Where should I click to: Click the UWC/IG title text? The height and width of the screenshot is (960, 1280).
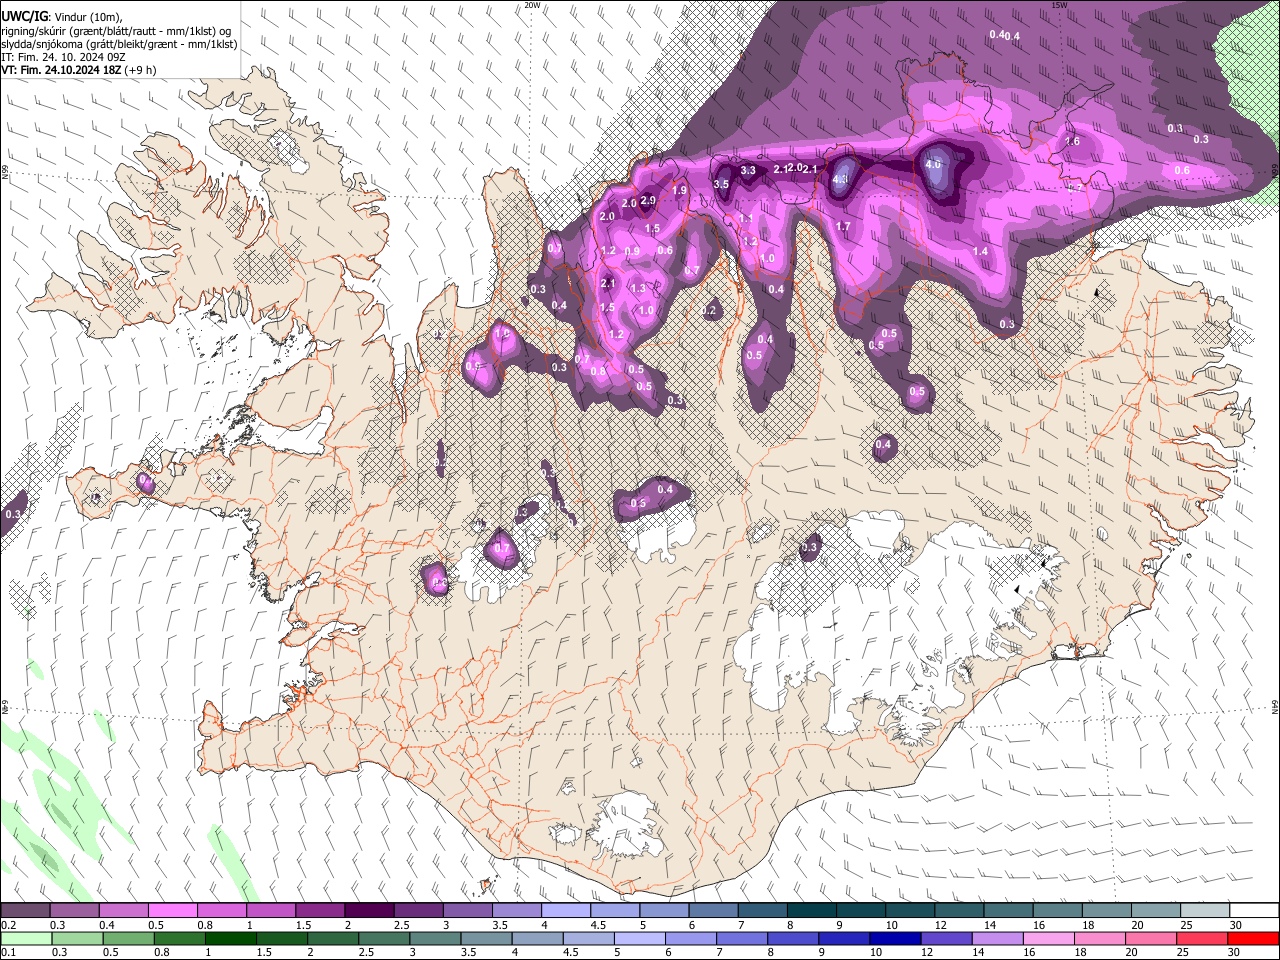(23, 15)
